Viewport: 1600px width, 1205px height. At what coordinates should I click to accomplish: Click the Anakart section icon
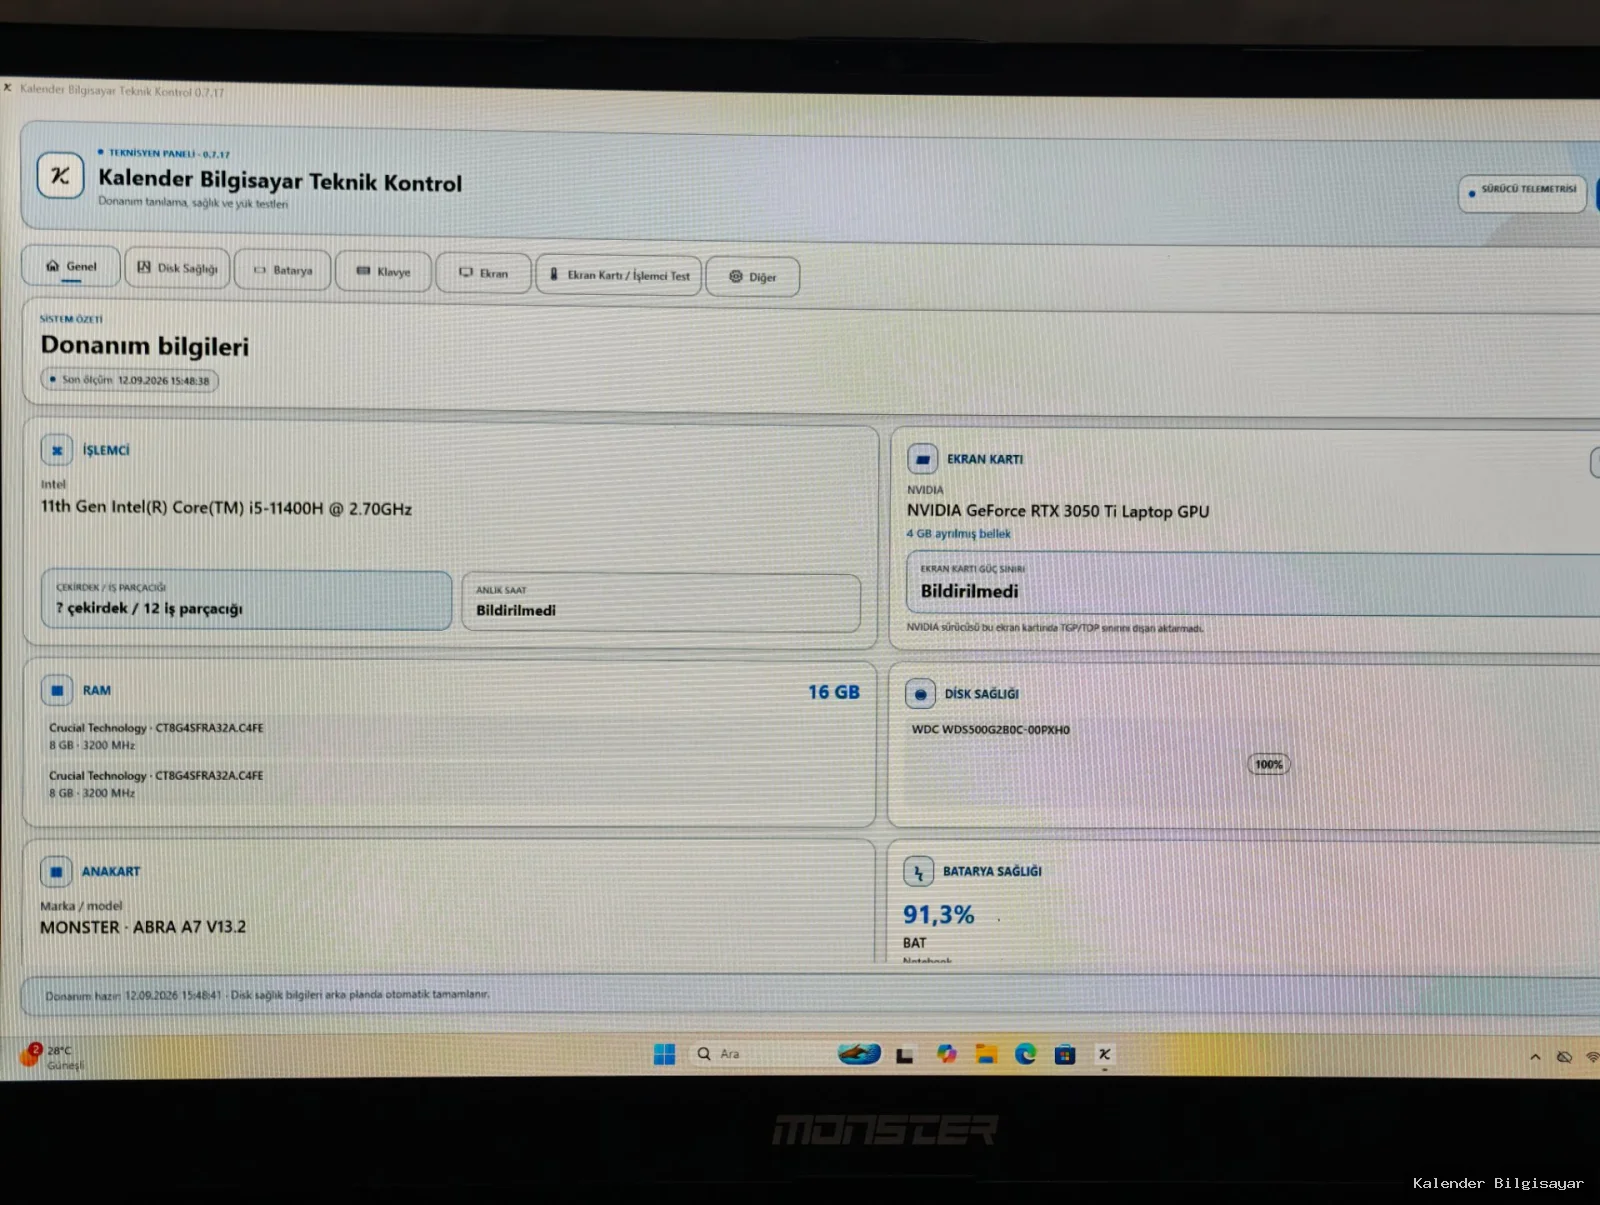click(x=56, y=872)
